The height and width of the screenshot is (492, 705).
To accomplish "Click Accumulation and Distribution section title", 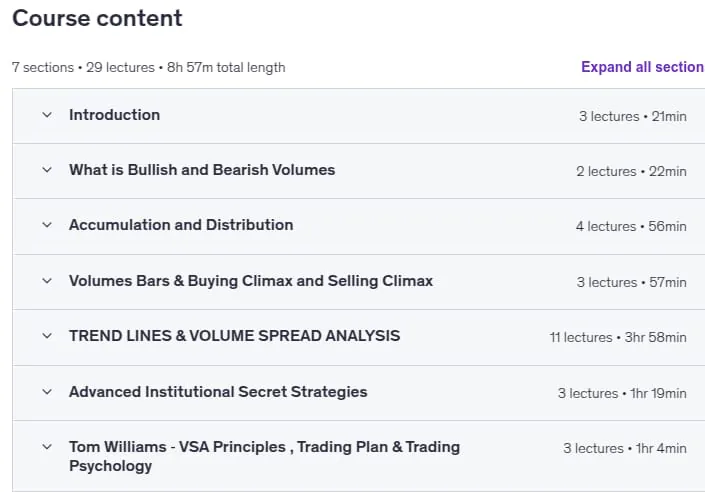I will point(181,225).
